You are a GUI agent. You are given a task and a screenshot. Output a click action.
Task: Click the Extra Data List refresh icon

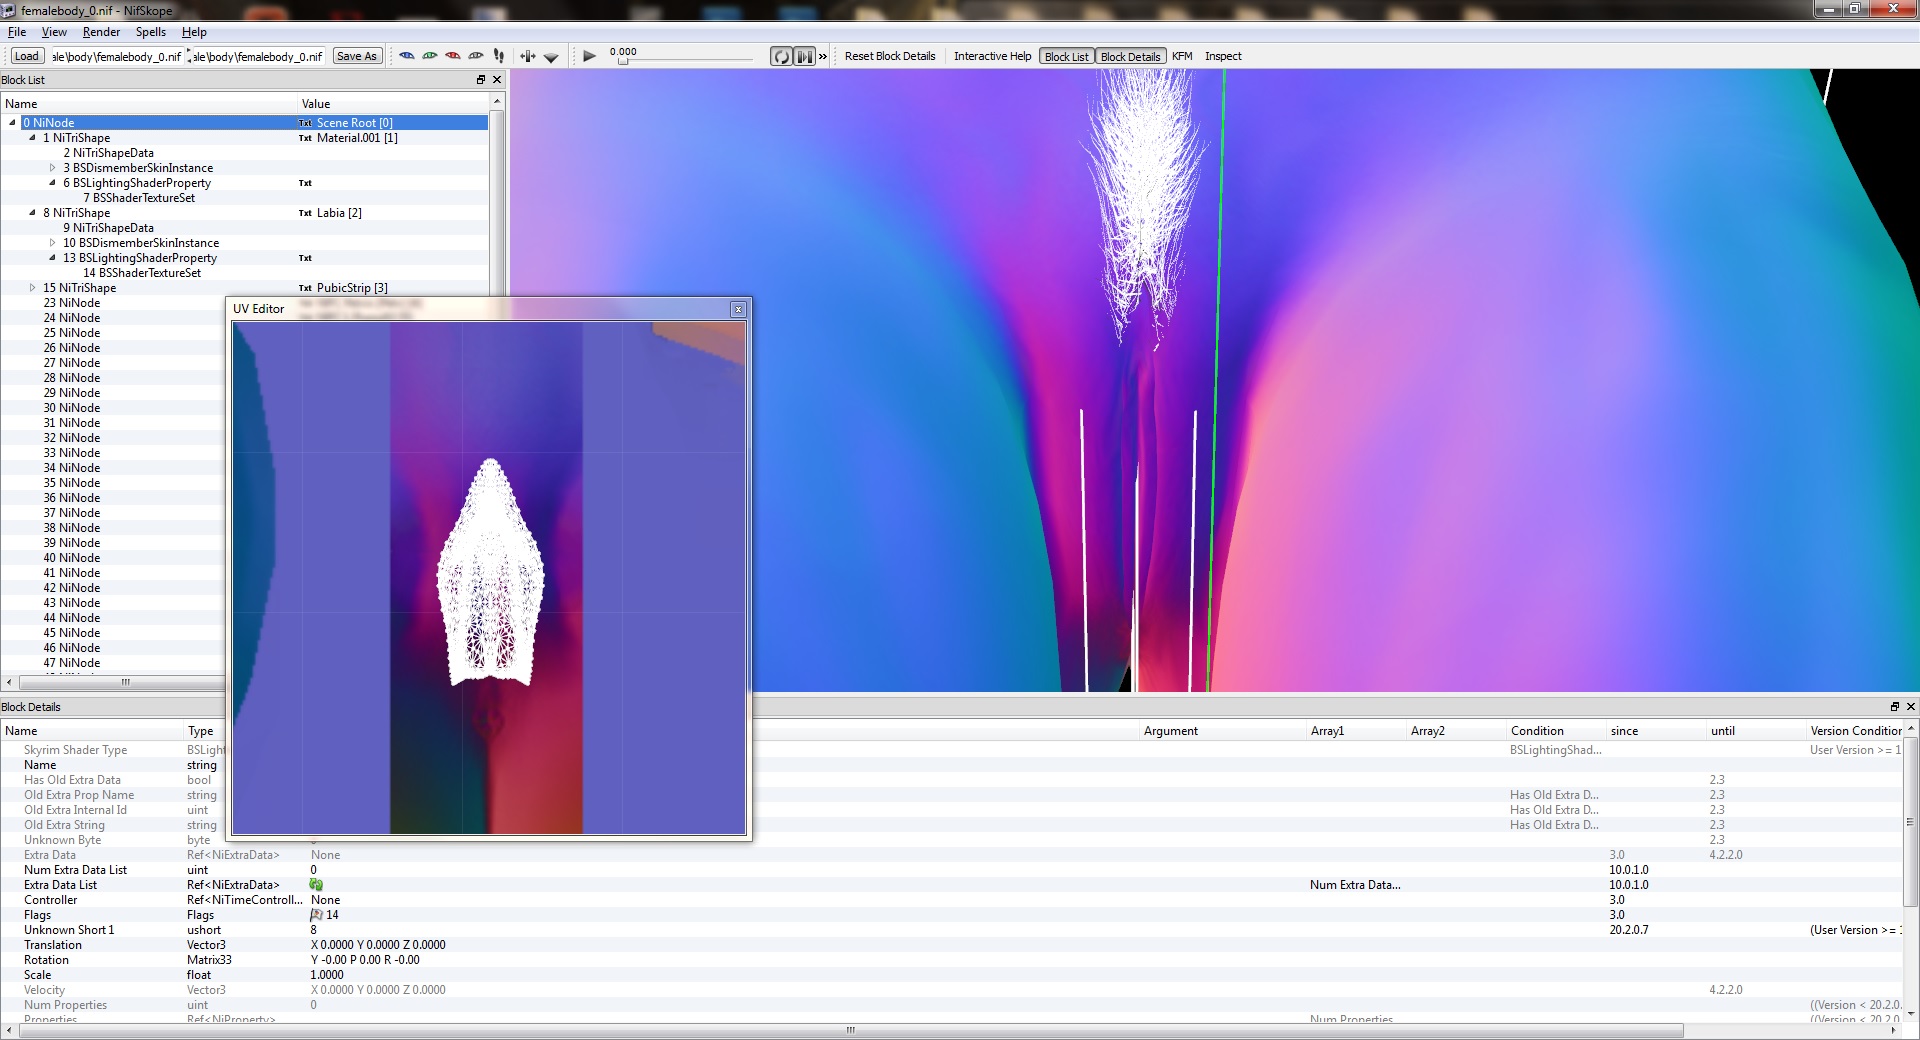pos(316,885)
